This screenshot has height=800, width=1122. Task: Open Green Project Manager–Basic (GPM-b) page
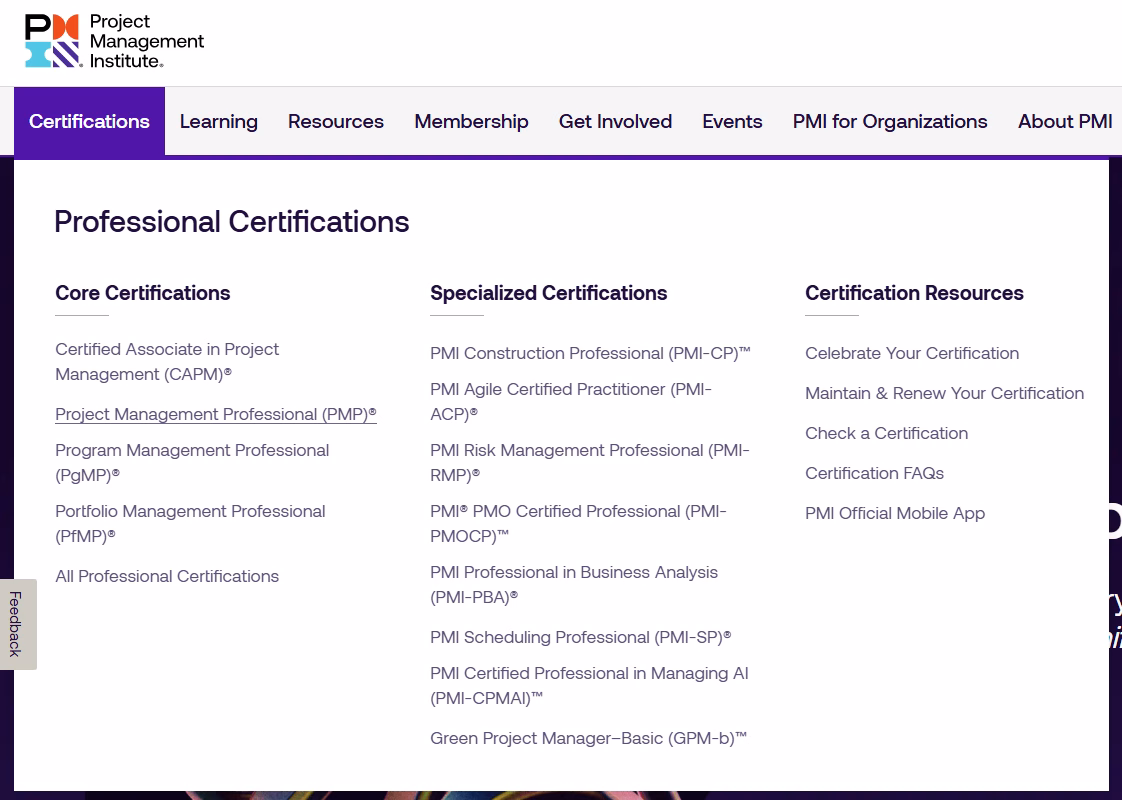587,738
